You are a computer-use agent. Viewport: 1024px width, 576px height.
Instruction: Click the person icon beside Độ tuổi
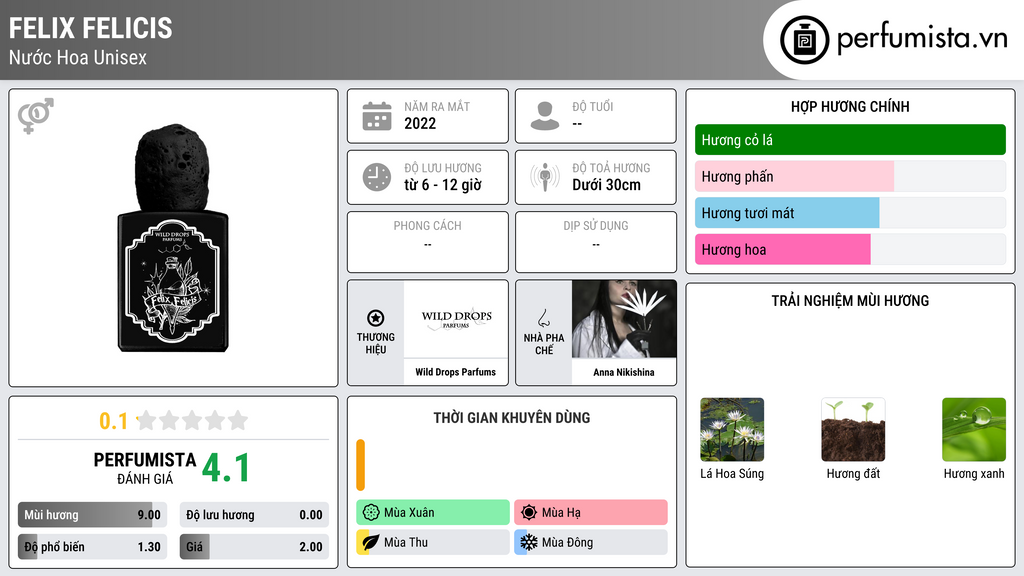pyautogui.click(x=545, y=116)
